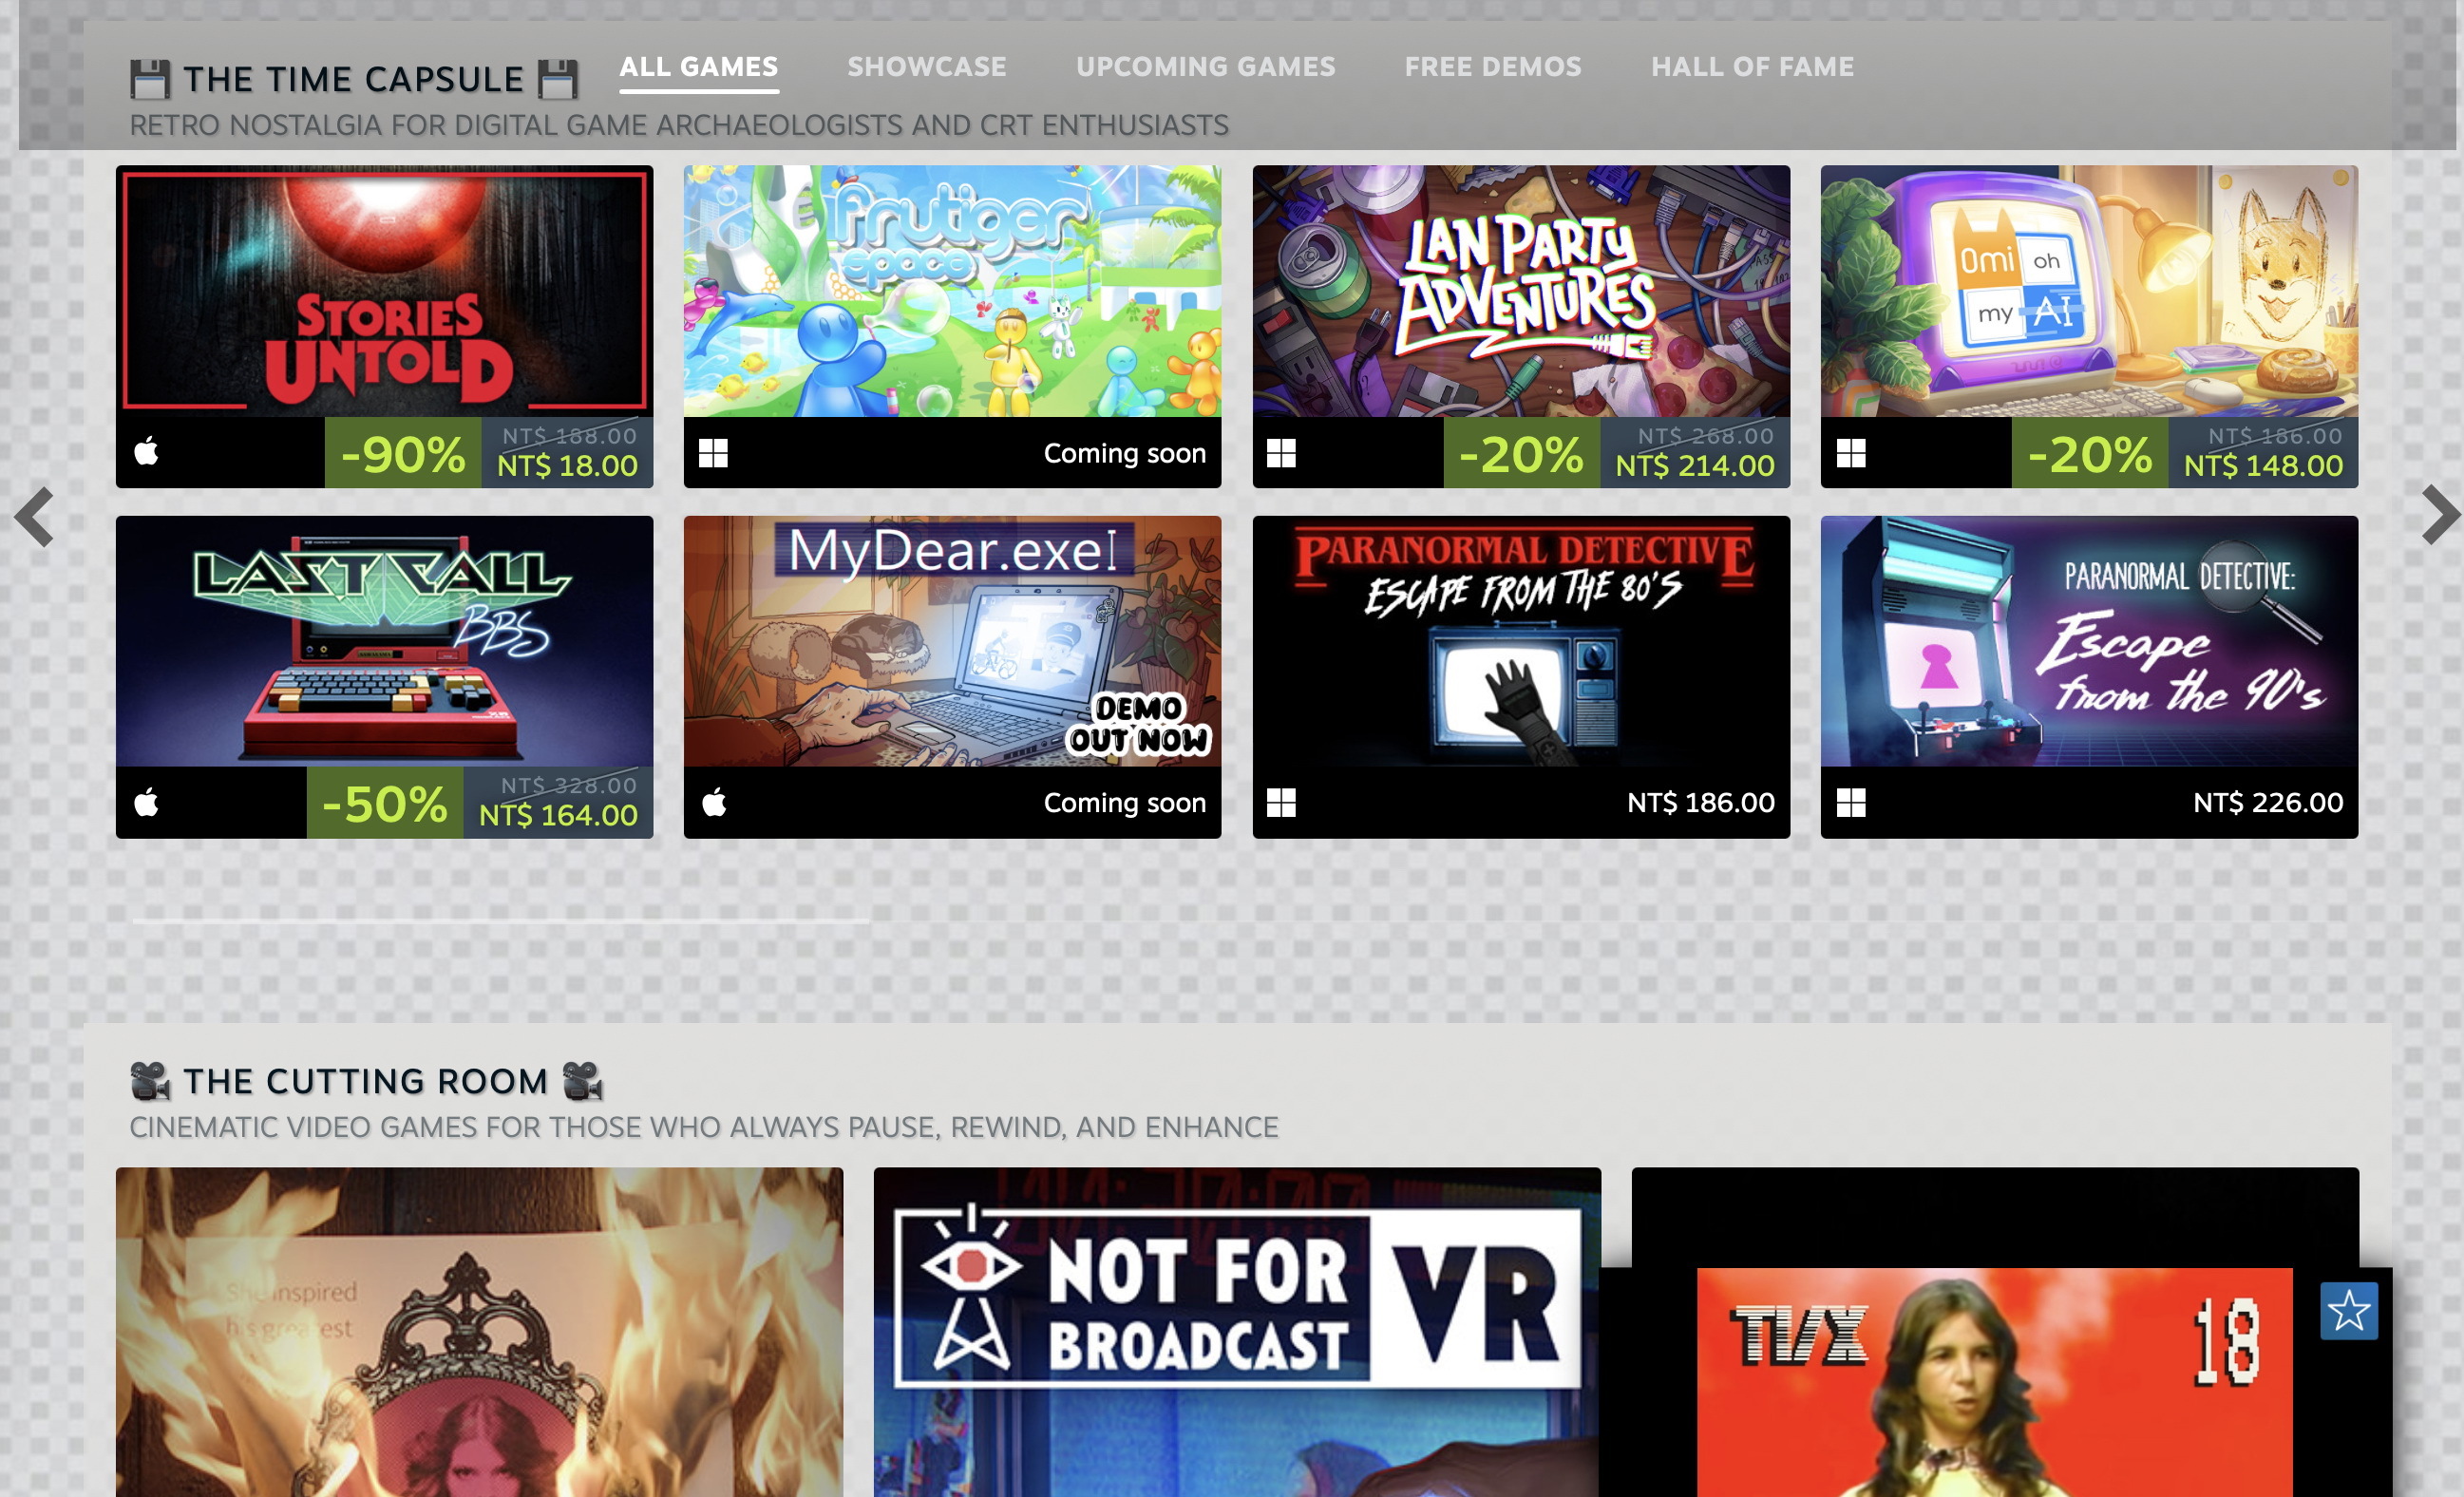Open the LAN Party Adventures artwork

pyautogui.click(x=1521, y=291)
